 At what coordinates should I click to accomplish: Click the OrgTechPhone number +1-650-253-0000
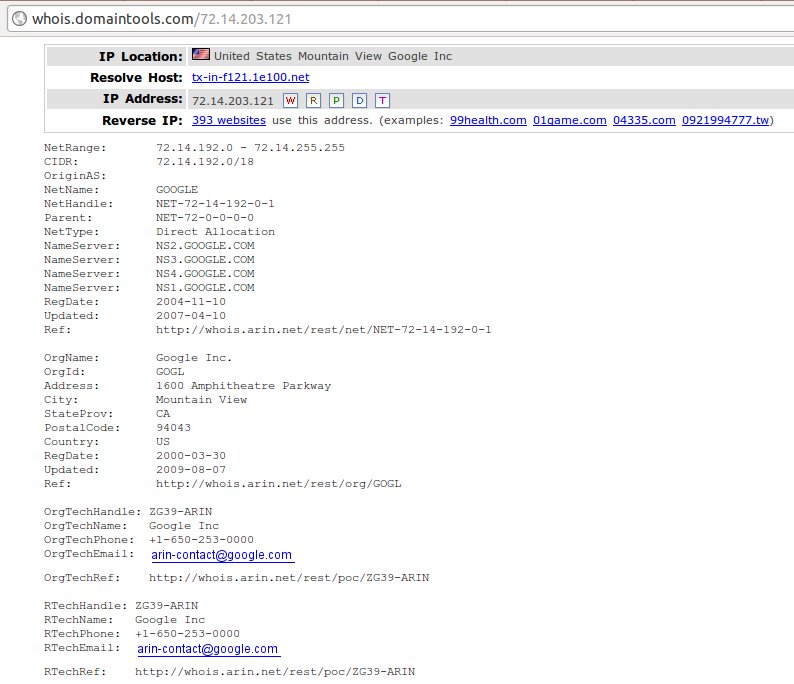click(201, 540)
